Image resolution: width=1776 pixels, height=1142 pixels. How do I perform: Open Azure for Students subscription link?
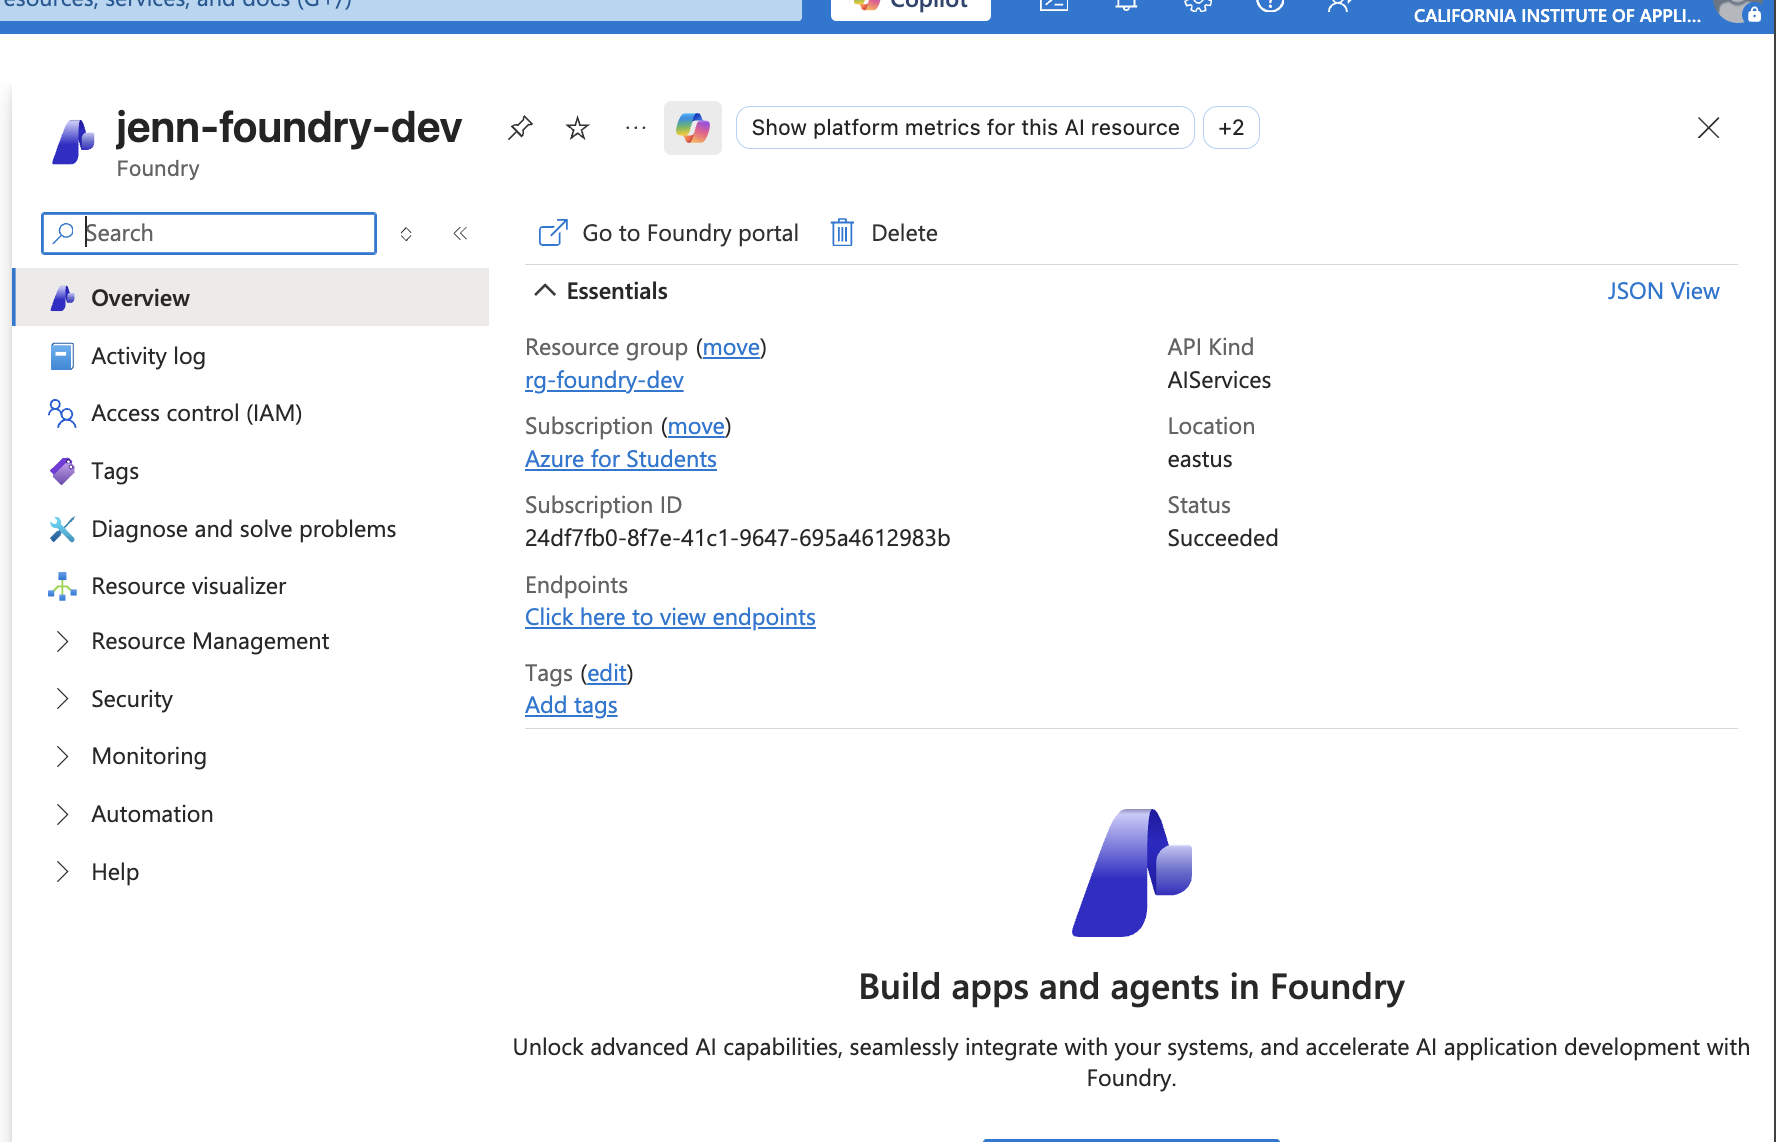tap(621, 459)
